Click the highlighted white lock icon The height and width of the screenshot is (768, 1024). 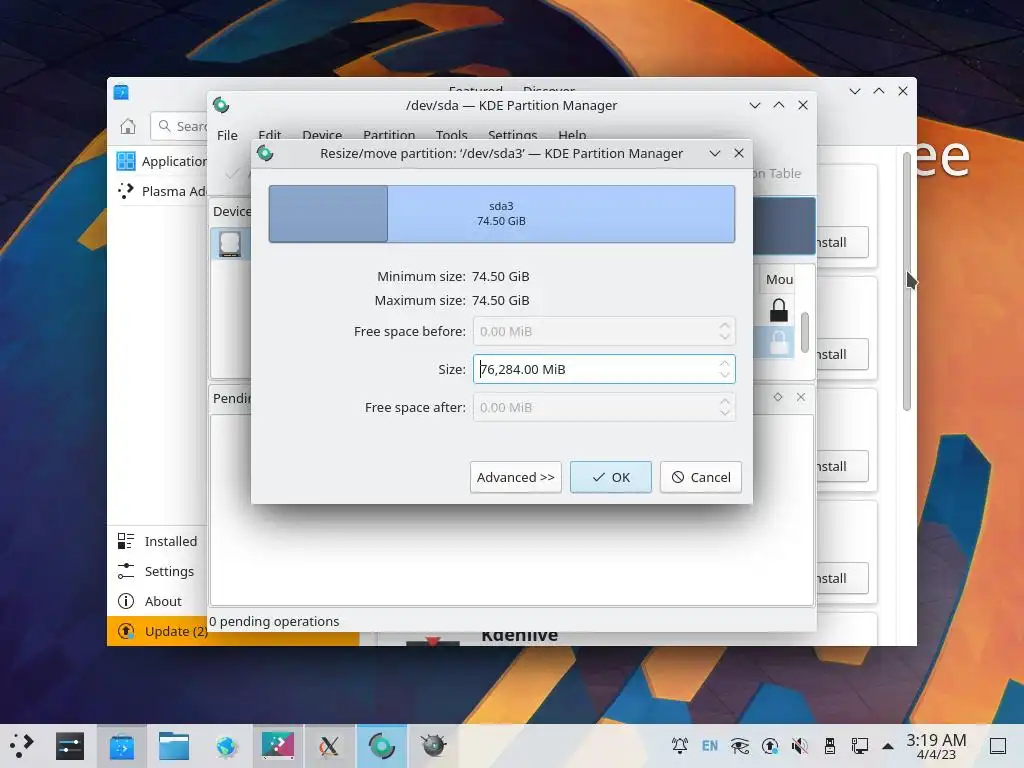(x=778, y=342)
